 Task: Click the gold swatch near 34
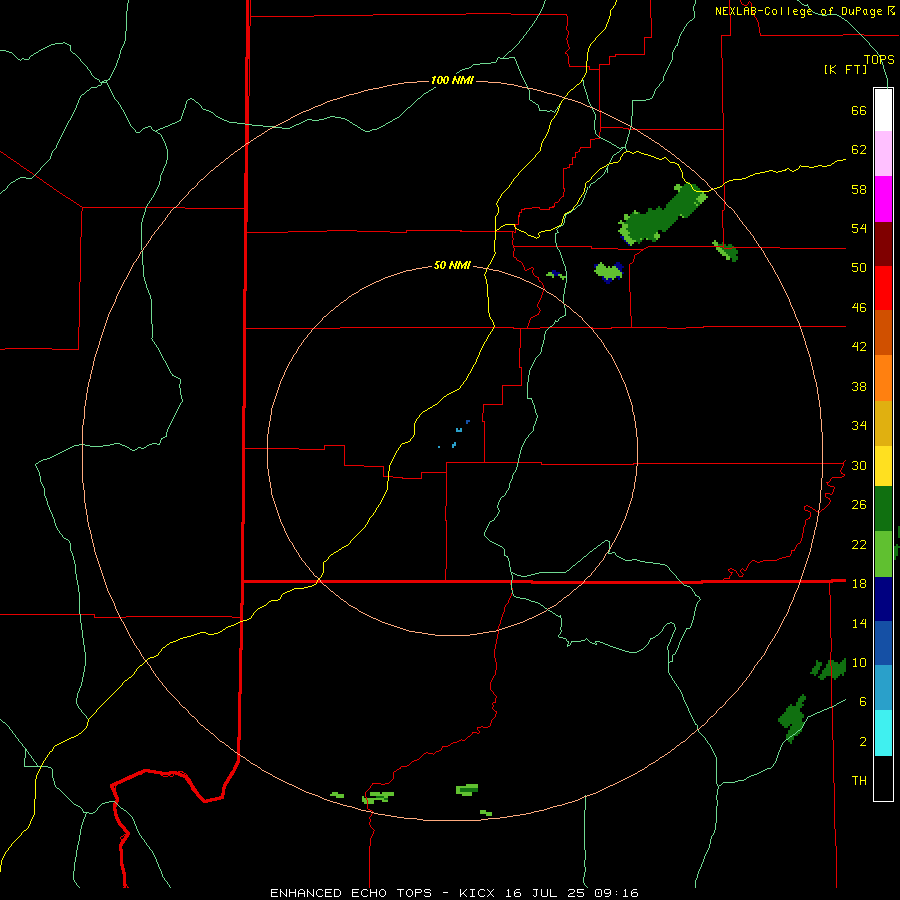pos(883,423)
